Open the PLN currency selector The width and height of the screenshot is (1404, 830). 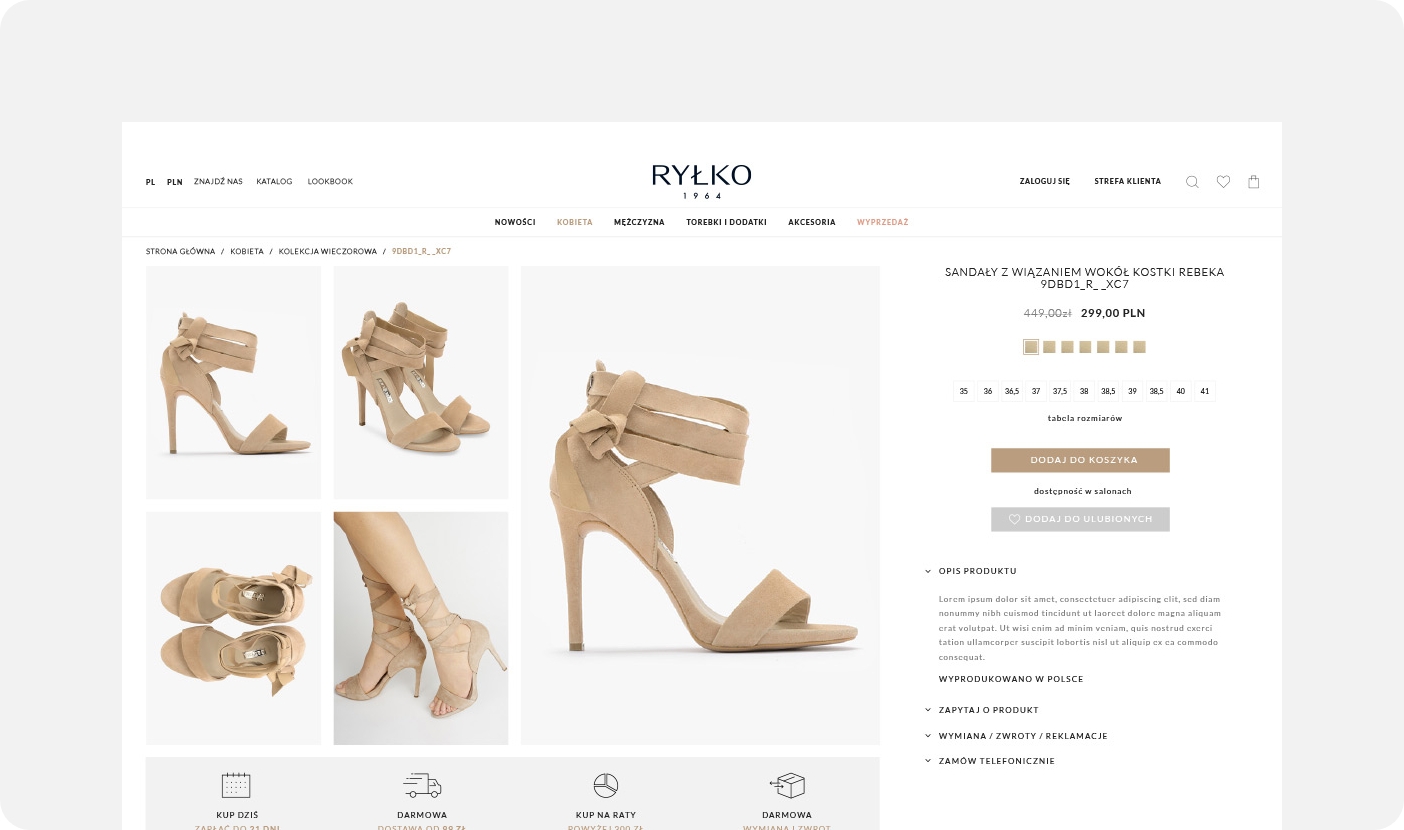pos(175,182)
